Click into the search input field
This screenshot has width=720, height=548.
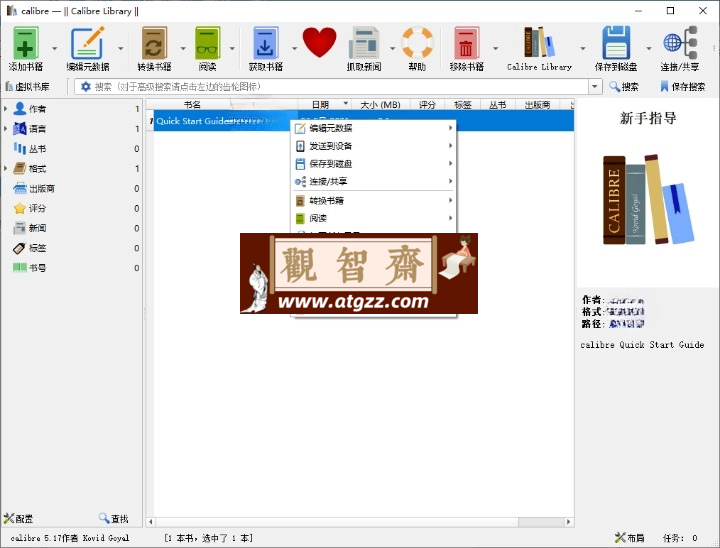(x=340, y=86)
